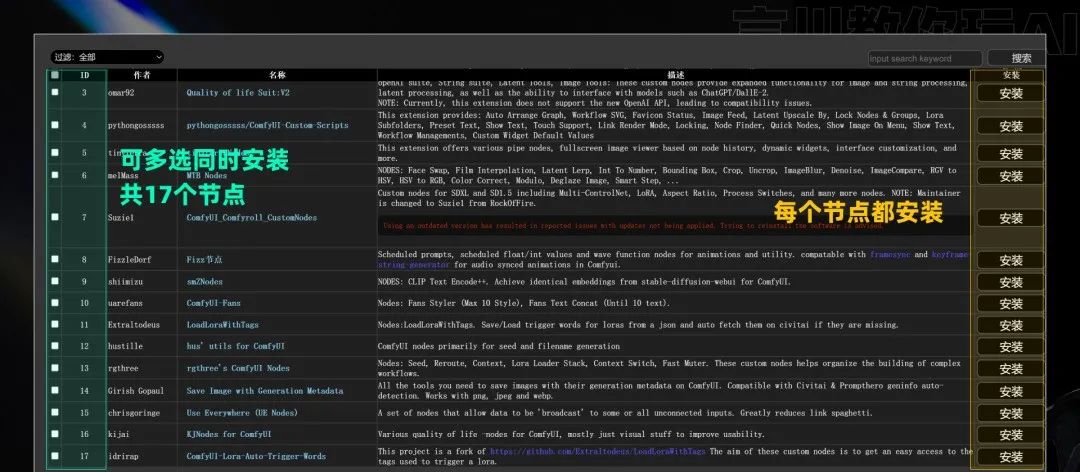The width and height of the screenshot is (1080, 472).
Task: Check the box for row ID 12 hustille
Action: [55, 346]
